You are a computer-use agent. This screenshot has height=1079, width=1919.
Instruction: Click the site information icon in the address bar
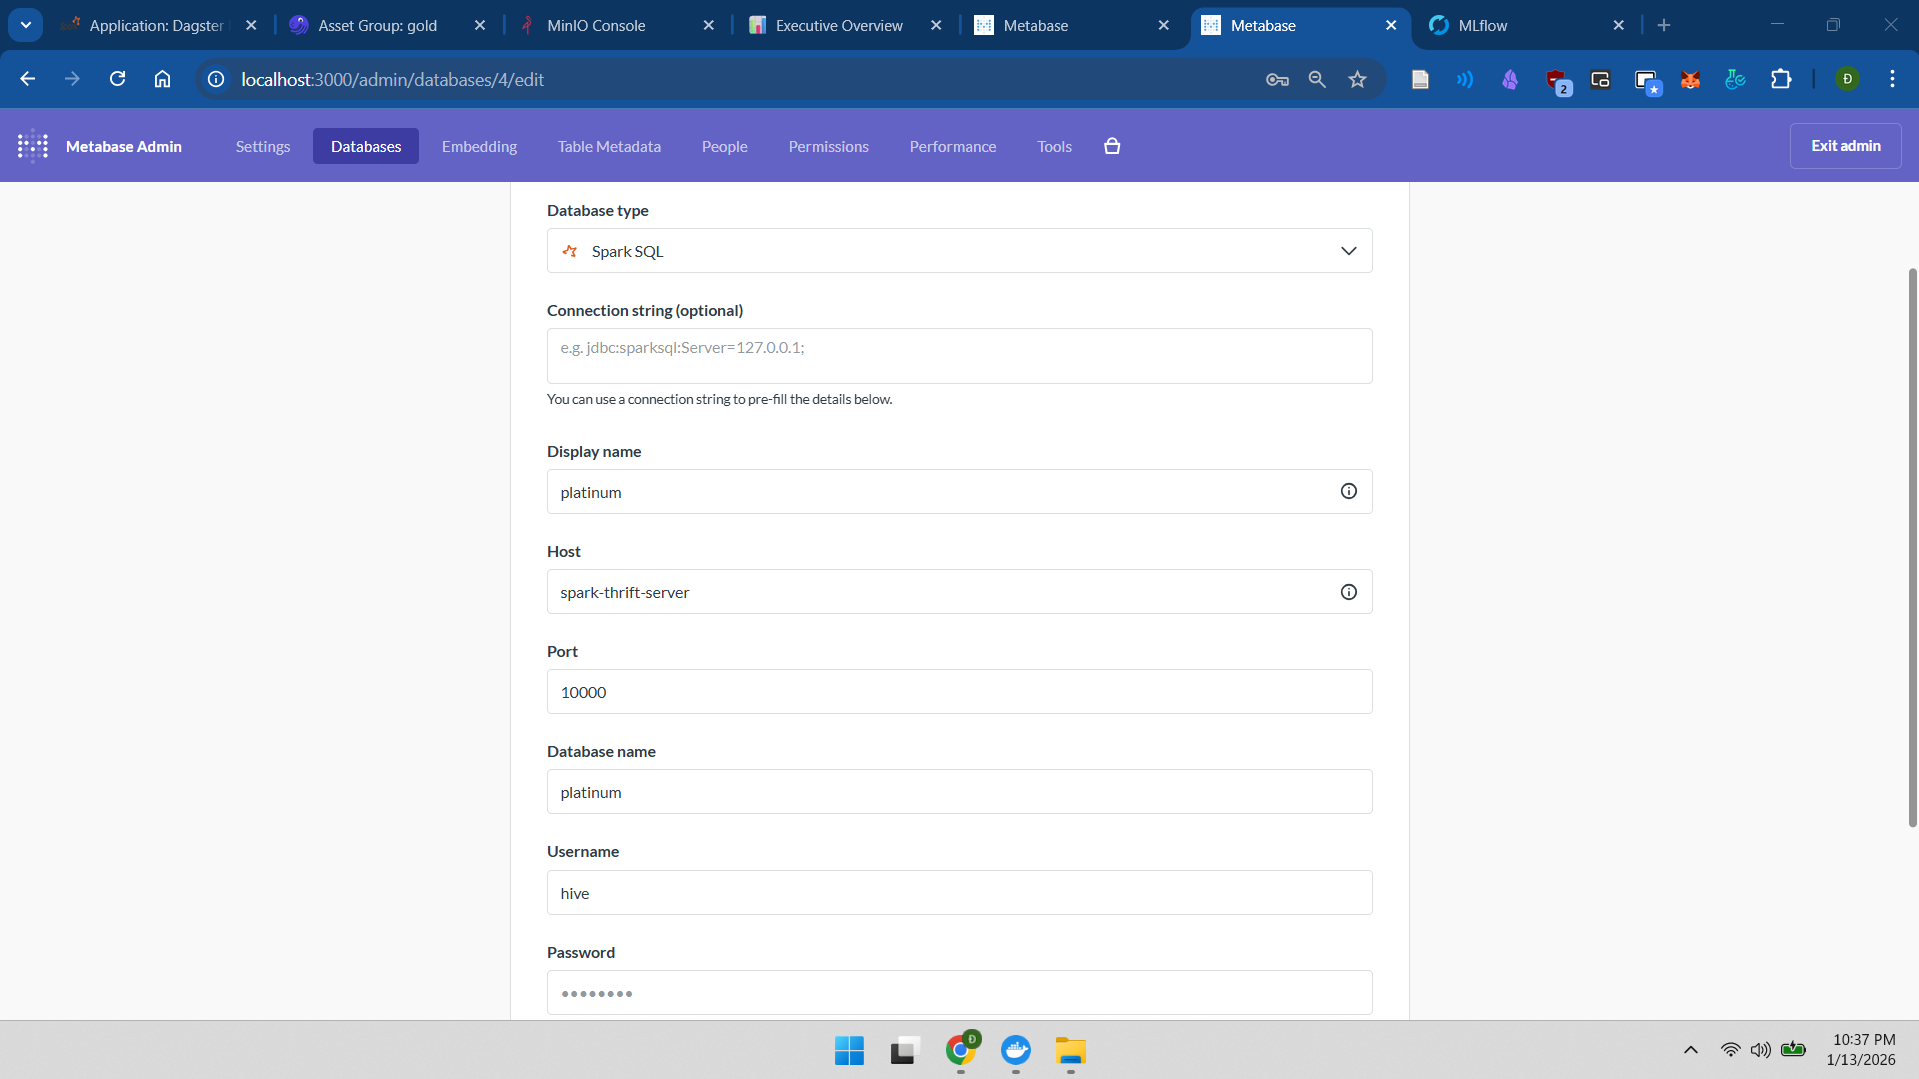click(216, 79)
